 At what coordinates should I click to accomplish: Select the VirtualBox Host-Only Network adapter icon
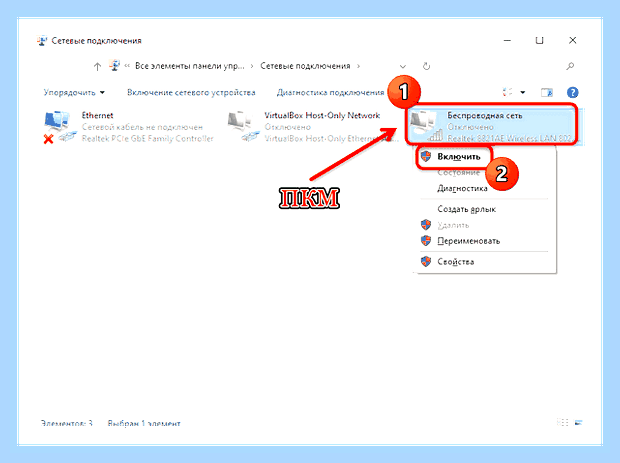click(243, 127)
